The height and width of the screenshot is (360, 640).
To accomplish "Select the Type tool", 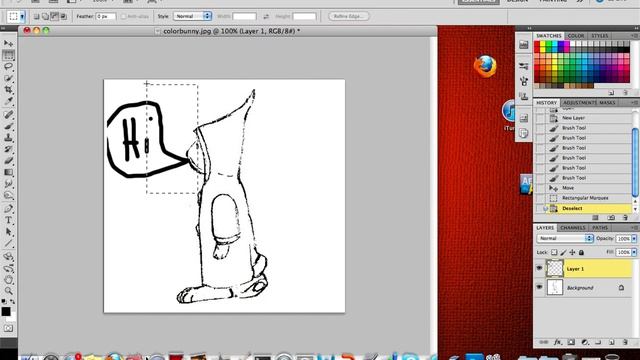I will coord(8,220).
